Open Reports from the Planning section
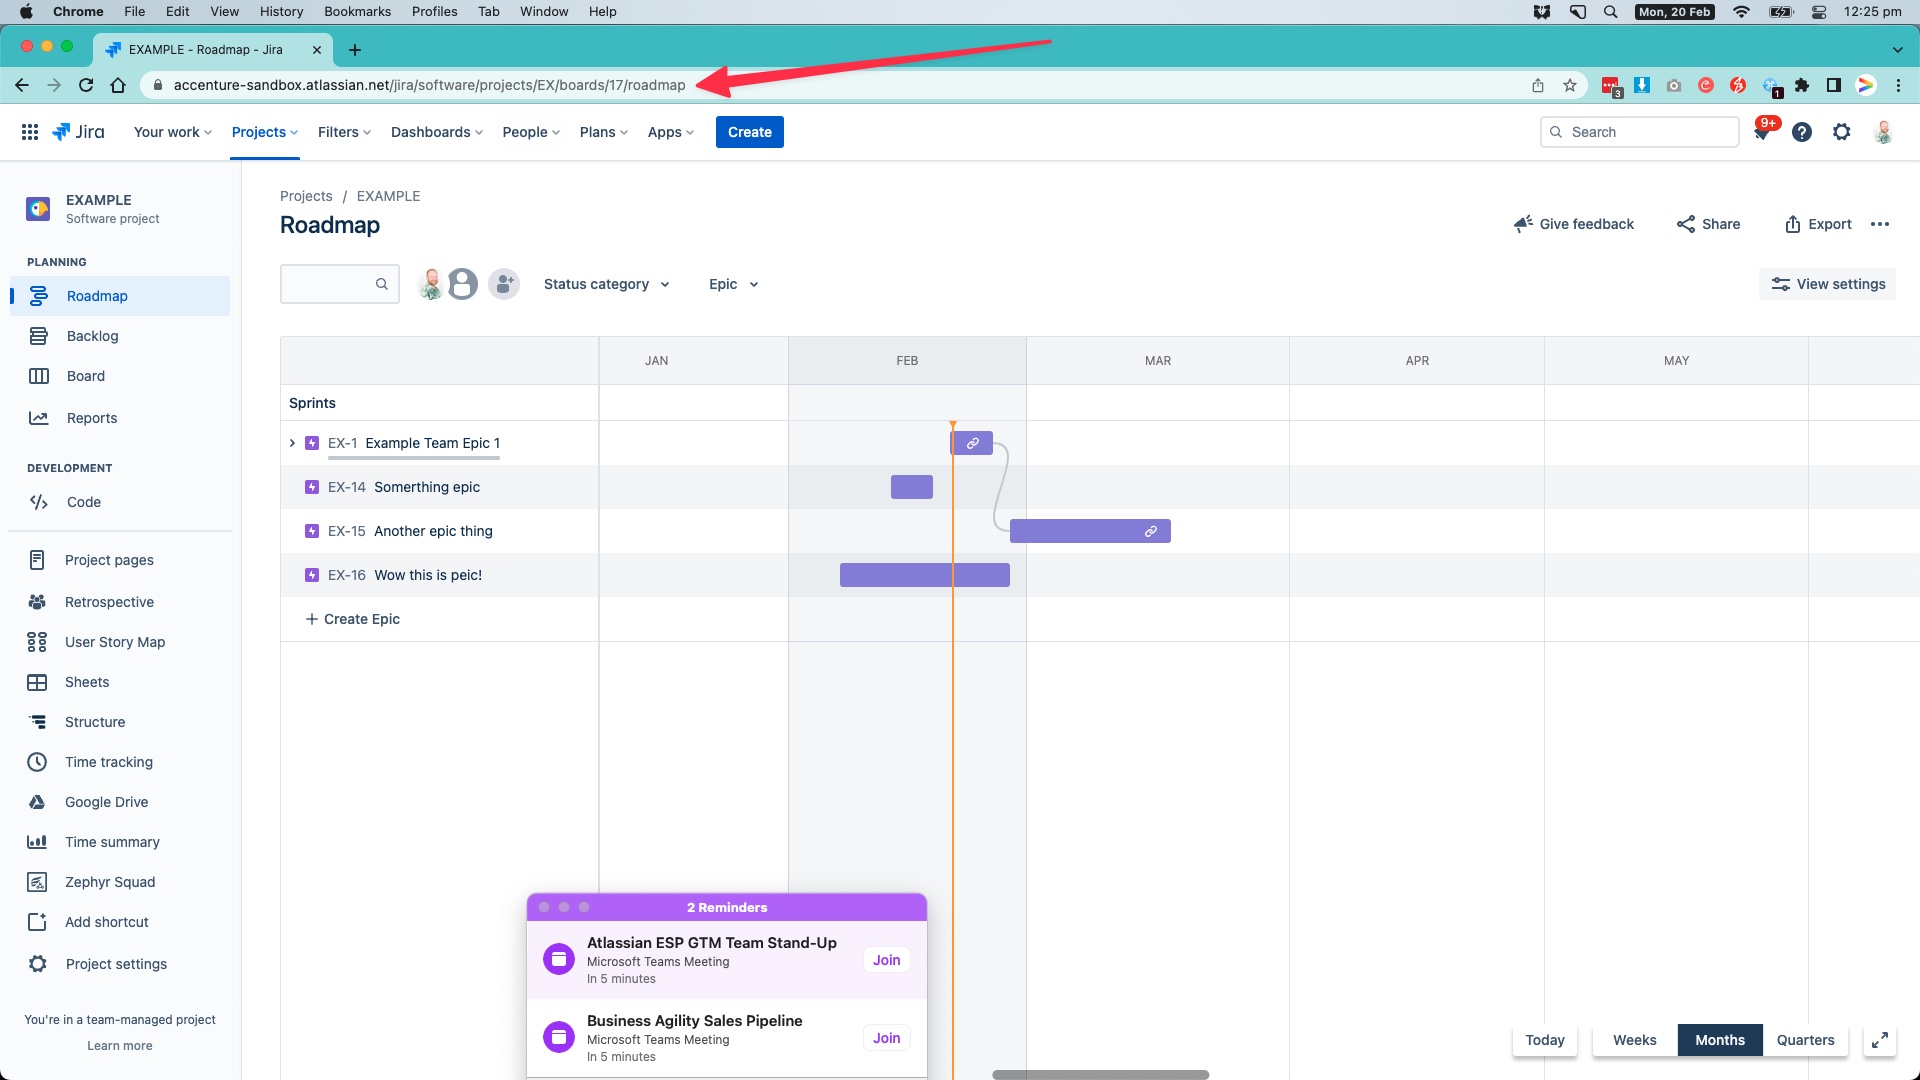Image resolution: width=1920 pixels, height=1080 pixels. pos(92,417)
